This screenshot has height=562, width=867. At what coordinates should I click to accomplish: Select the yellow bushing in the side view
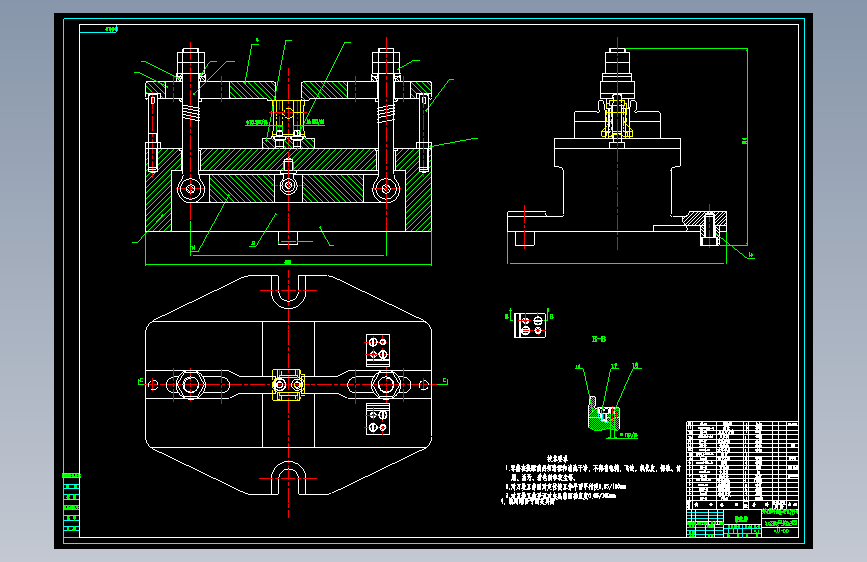point(617,117)
